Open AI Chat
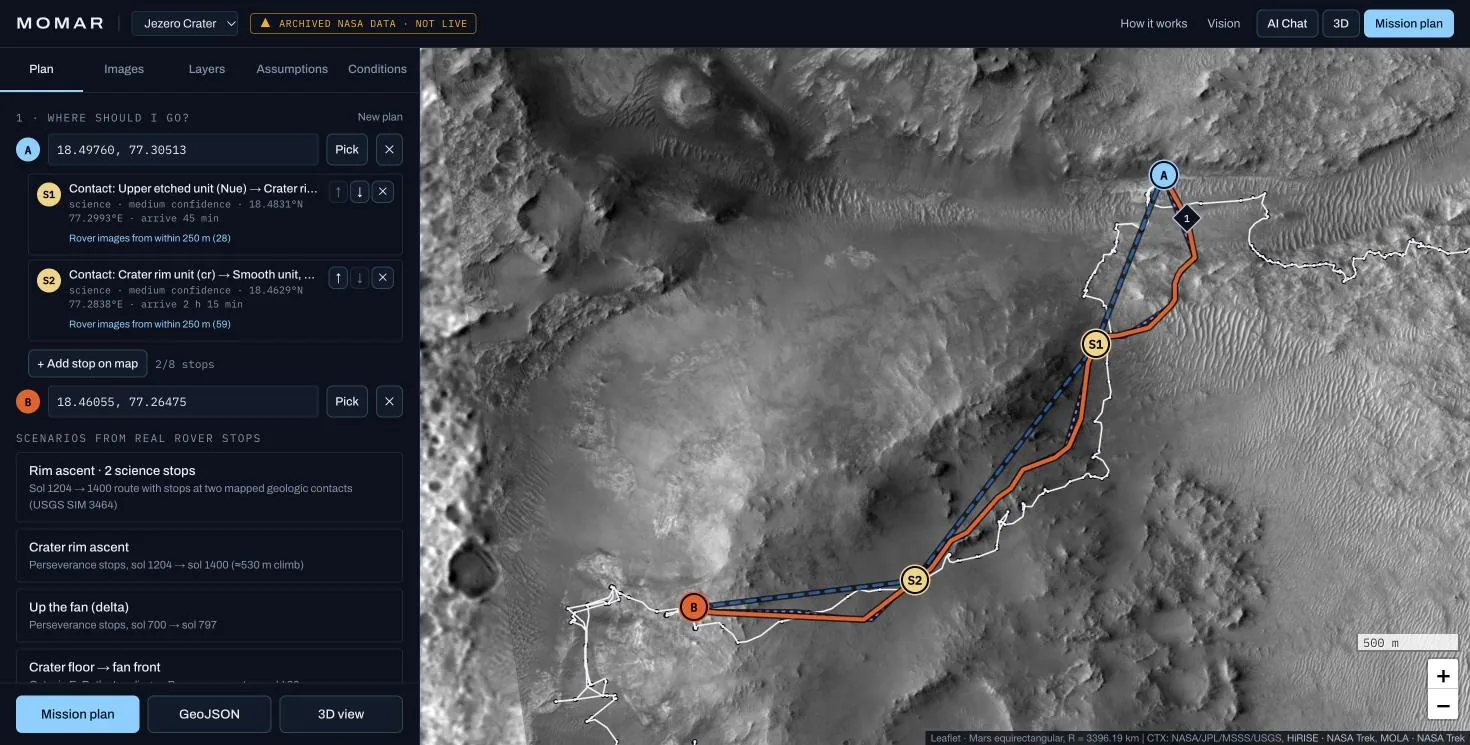 click(1287, 23)
